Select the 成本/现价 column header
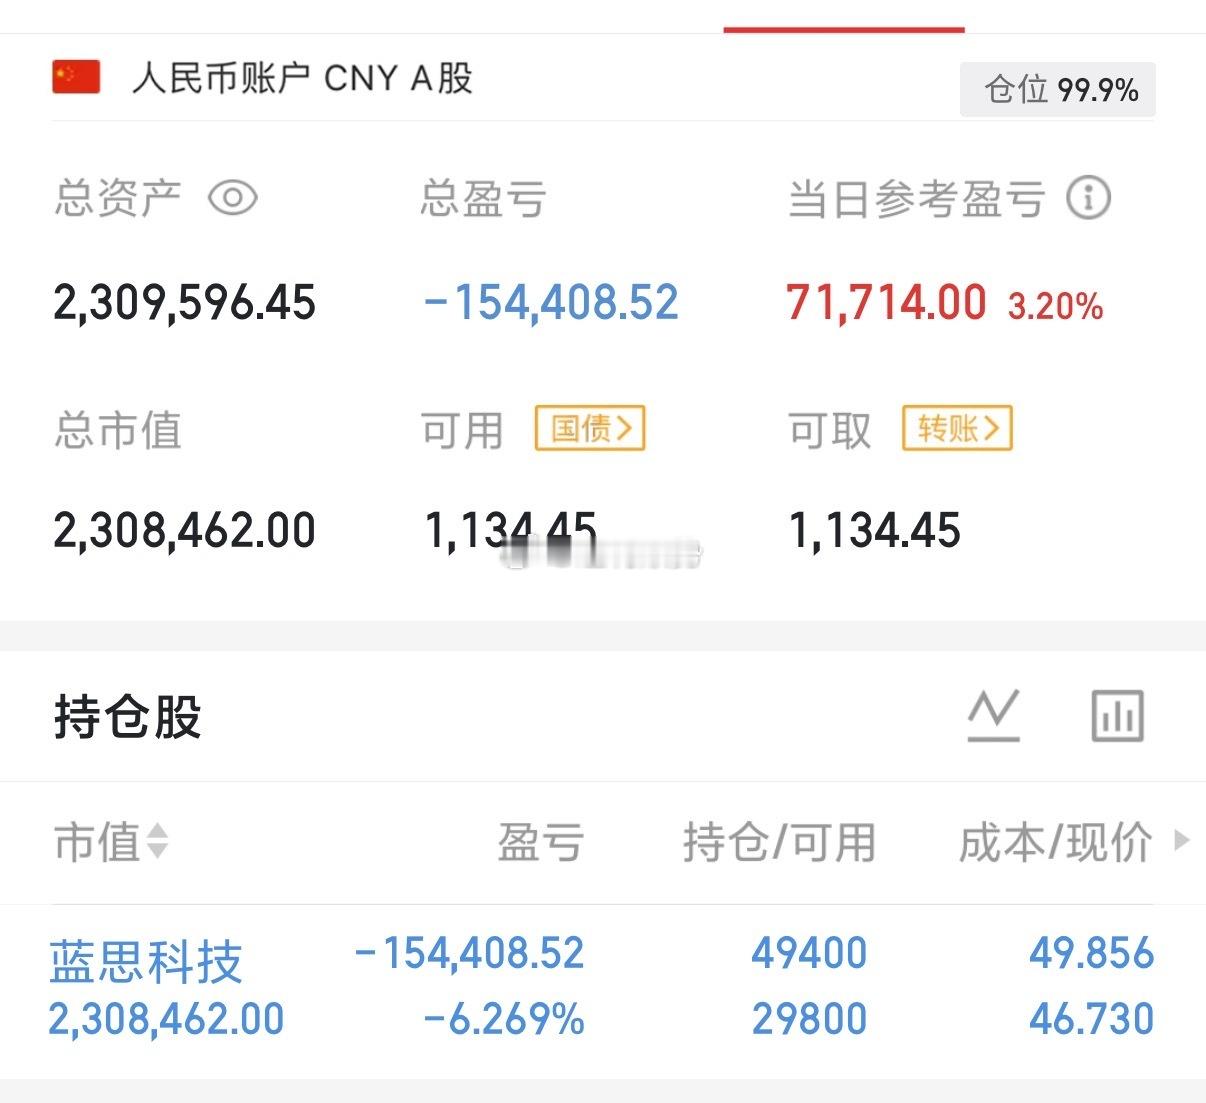 point(1055,842)
